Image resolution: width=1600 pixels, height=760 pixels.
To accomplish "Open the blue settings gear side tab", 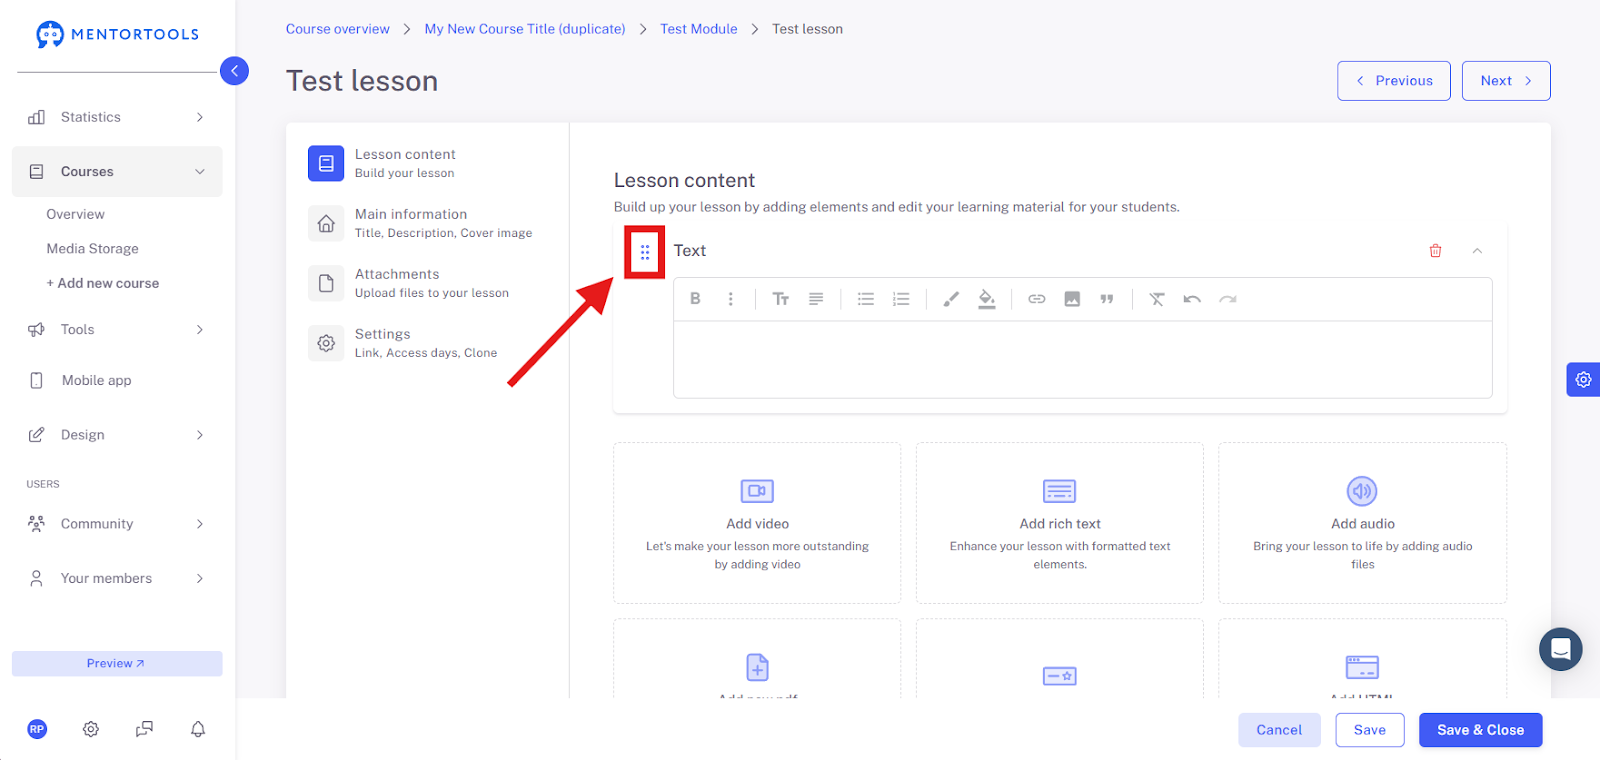I will 1583,380.
